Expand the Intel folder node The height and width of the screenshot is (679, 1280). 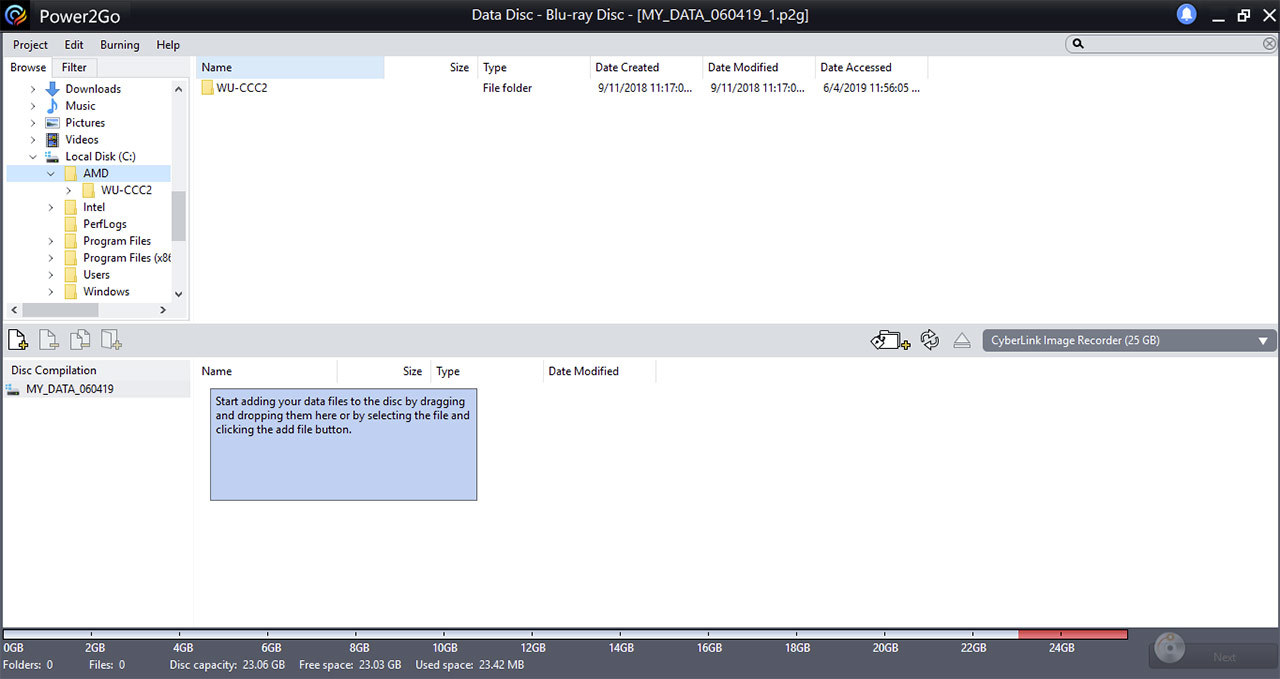click(51, 207)
